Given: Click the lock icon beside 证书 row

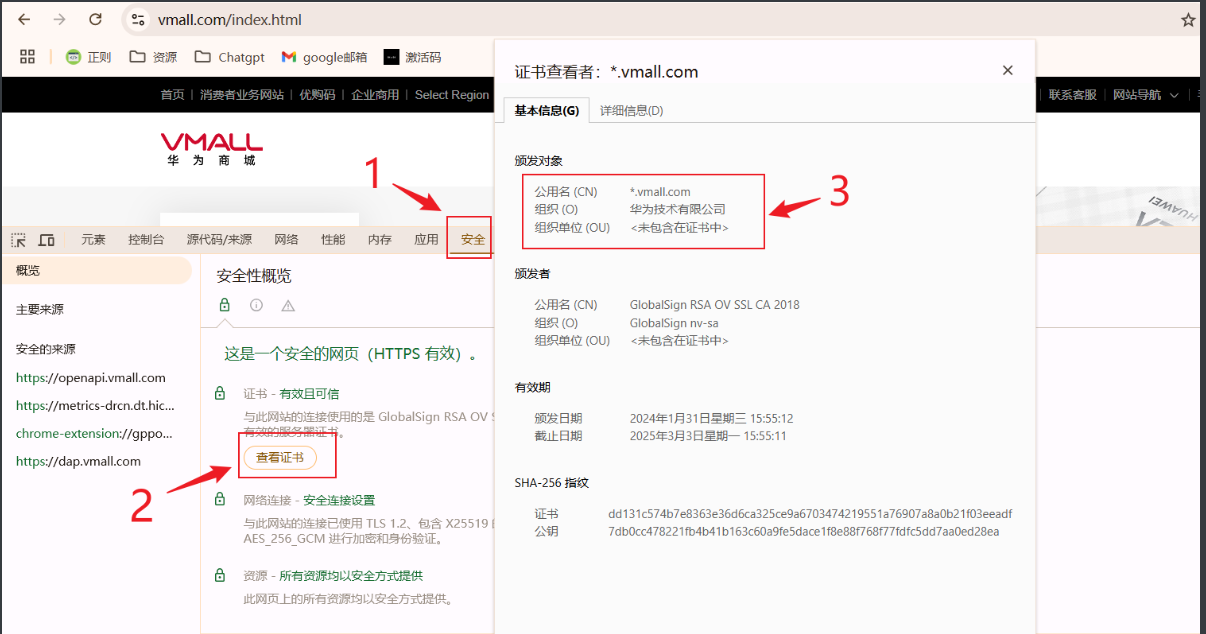Looking at the screenshot, I should (x=220, y=394).
